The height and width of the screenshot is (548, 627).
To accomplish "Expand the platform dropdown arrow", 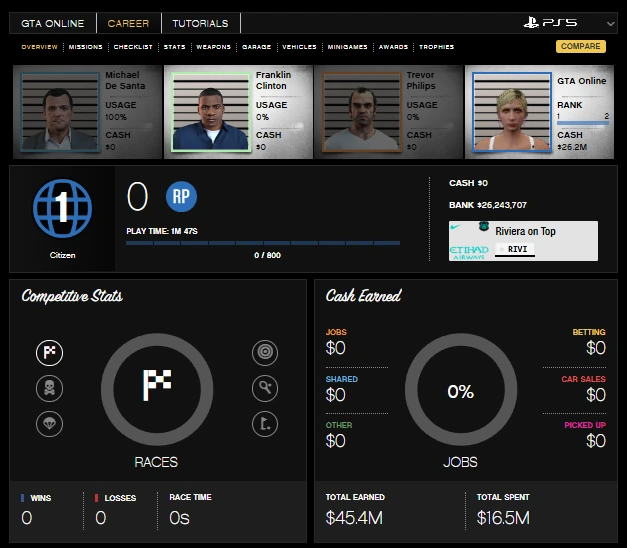I will click(610, 24).
